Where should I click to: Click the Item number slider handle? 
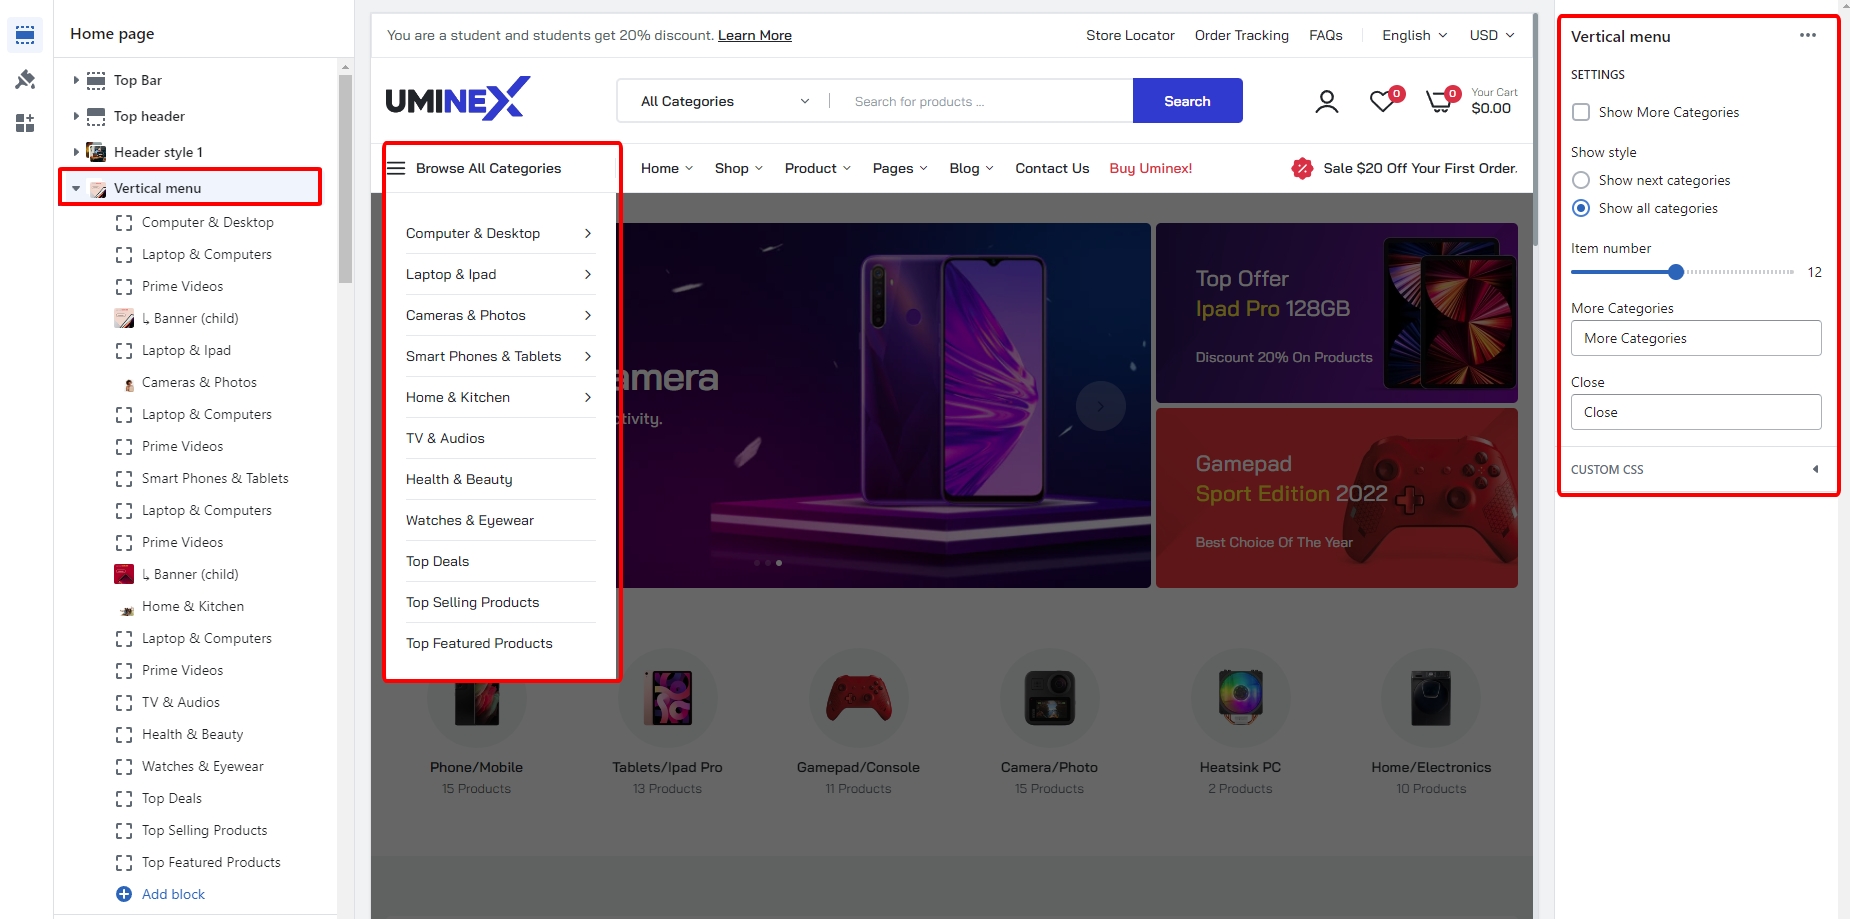(1676, 272)
